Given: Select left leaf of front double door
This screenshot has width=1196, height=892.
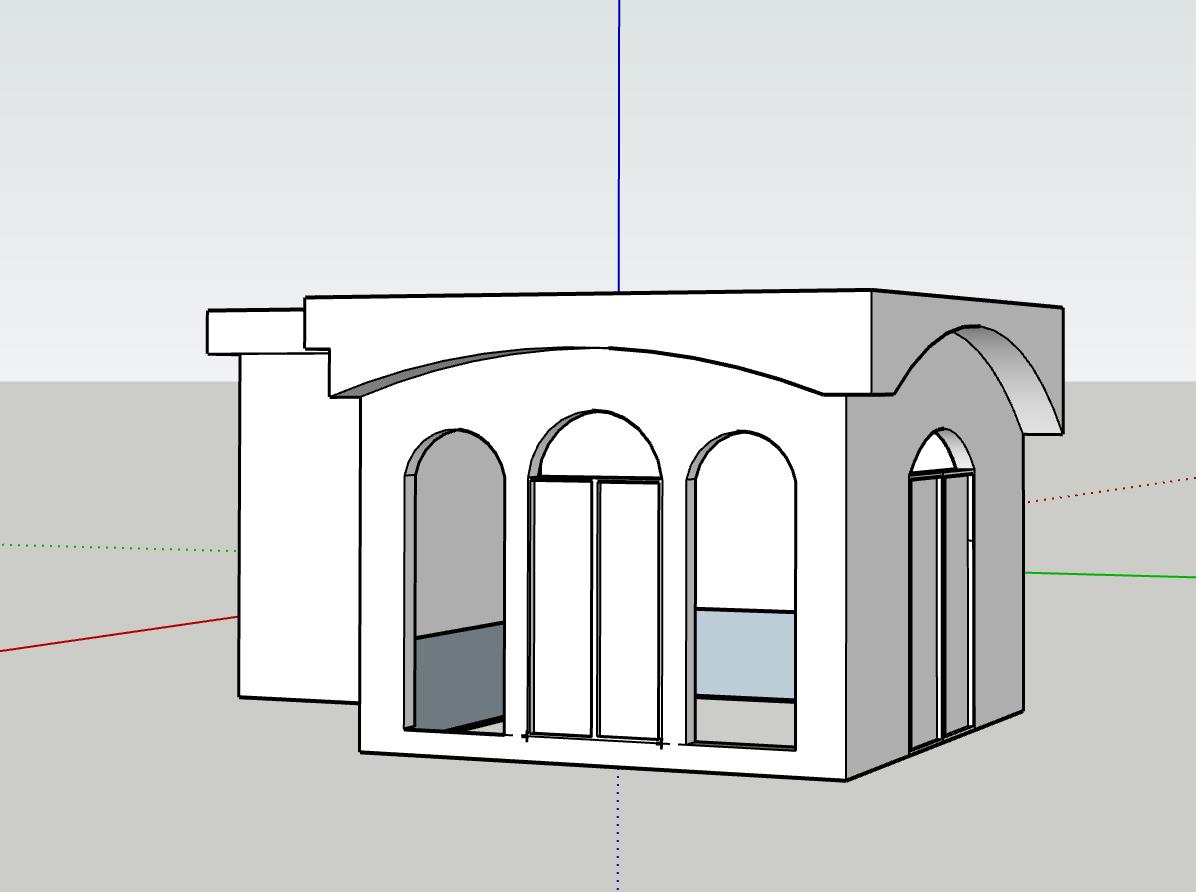Looking at the screenshot, I should pos(562,608).
